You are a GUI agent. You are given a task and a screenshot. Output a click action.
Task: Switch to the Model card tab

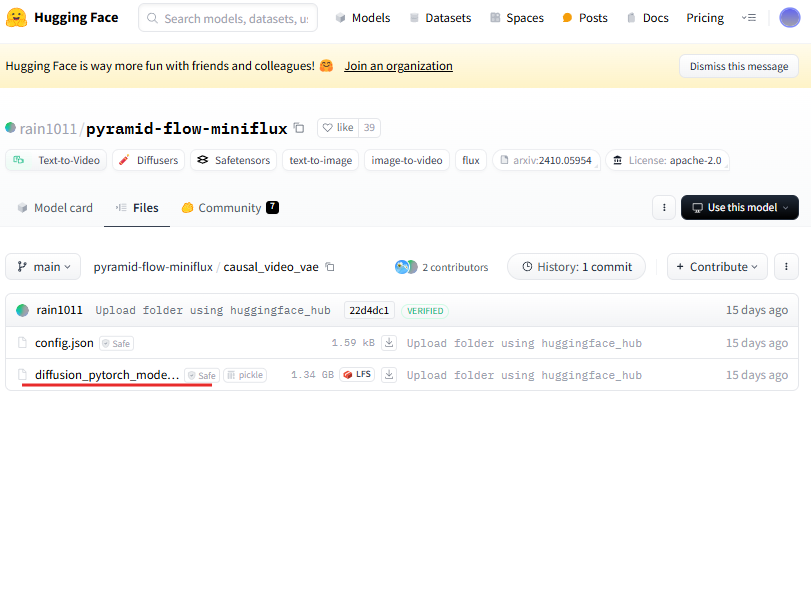[54, 208]
